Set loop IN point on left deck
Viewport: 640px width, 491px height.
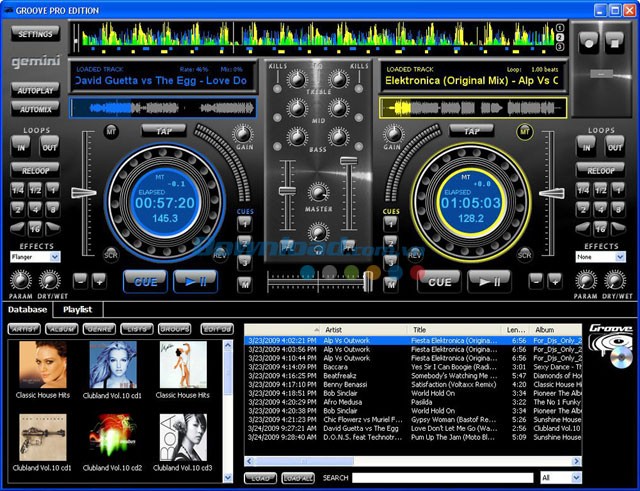point(20,148)
